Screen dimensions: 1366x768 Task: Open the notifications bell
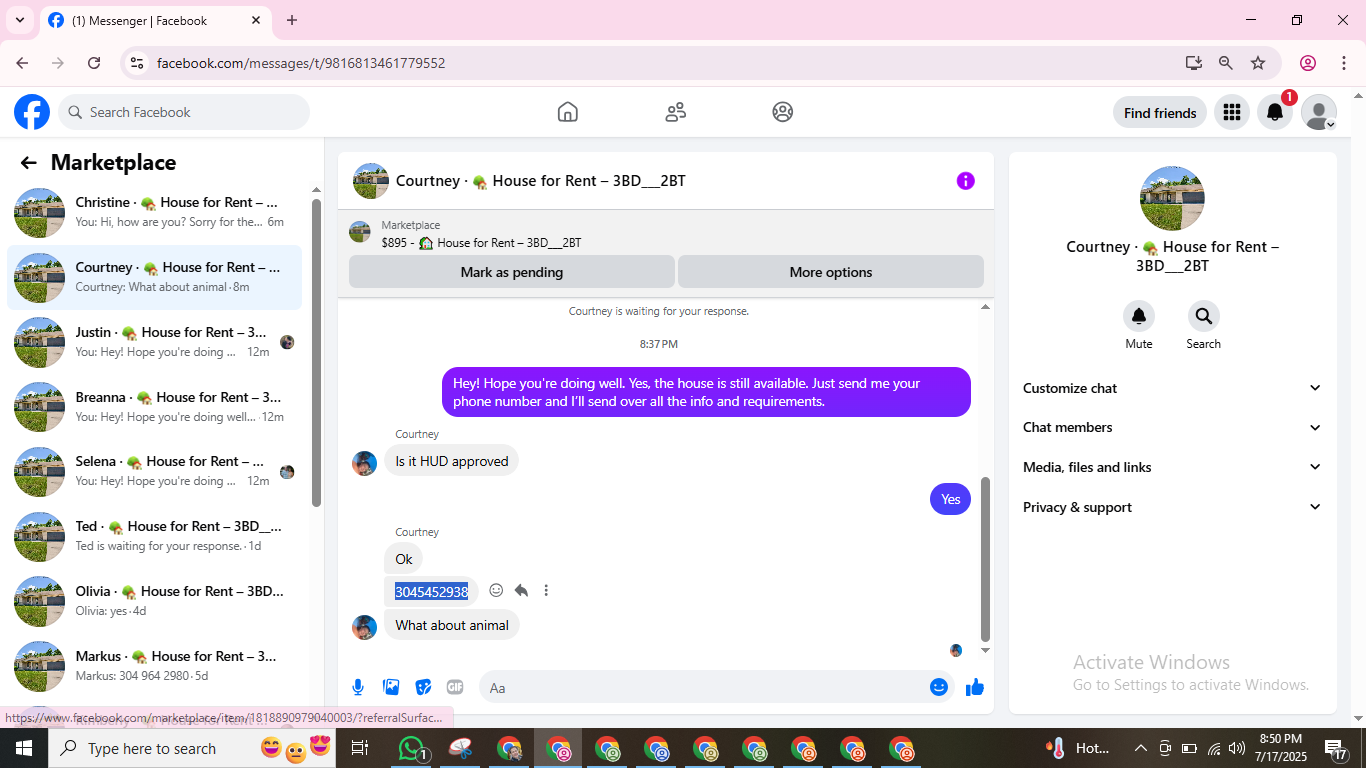(x=1275, y=112)
